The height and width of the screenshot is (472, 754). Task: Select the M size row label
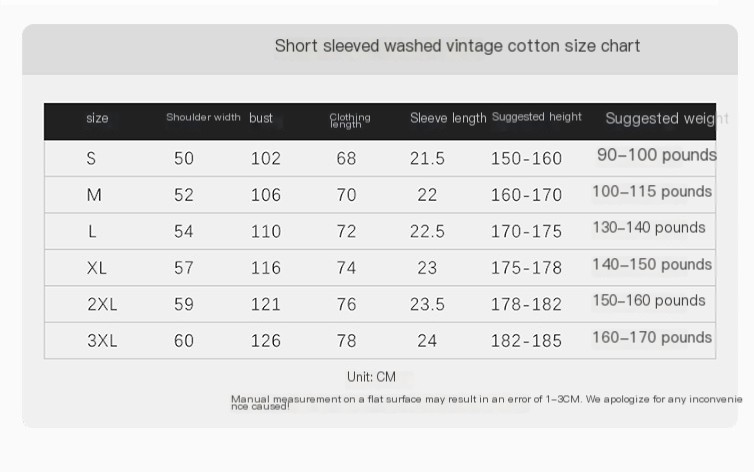click(94, 195)
